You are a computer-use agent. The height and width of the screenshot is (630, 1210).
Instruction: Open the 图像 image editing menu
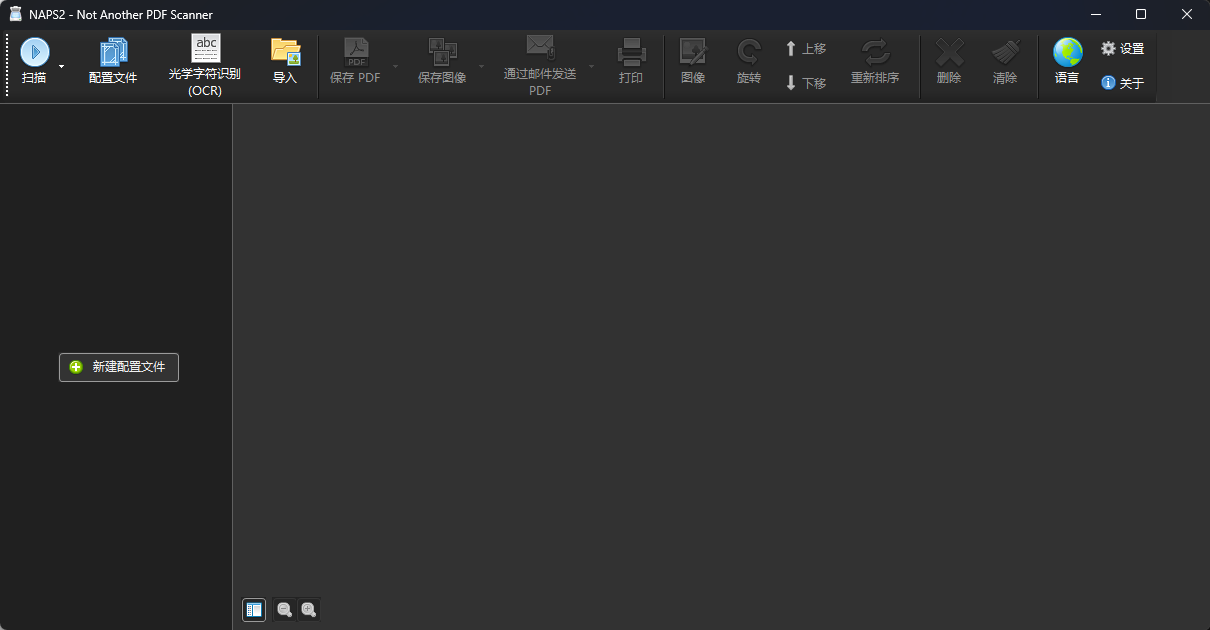(x=693, y=62)
